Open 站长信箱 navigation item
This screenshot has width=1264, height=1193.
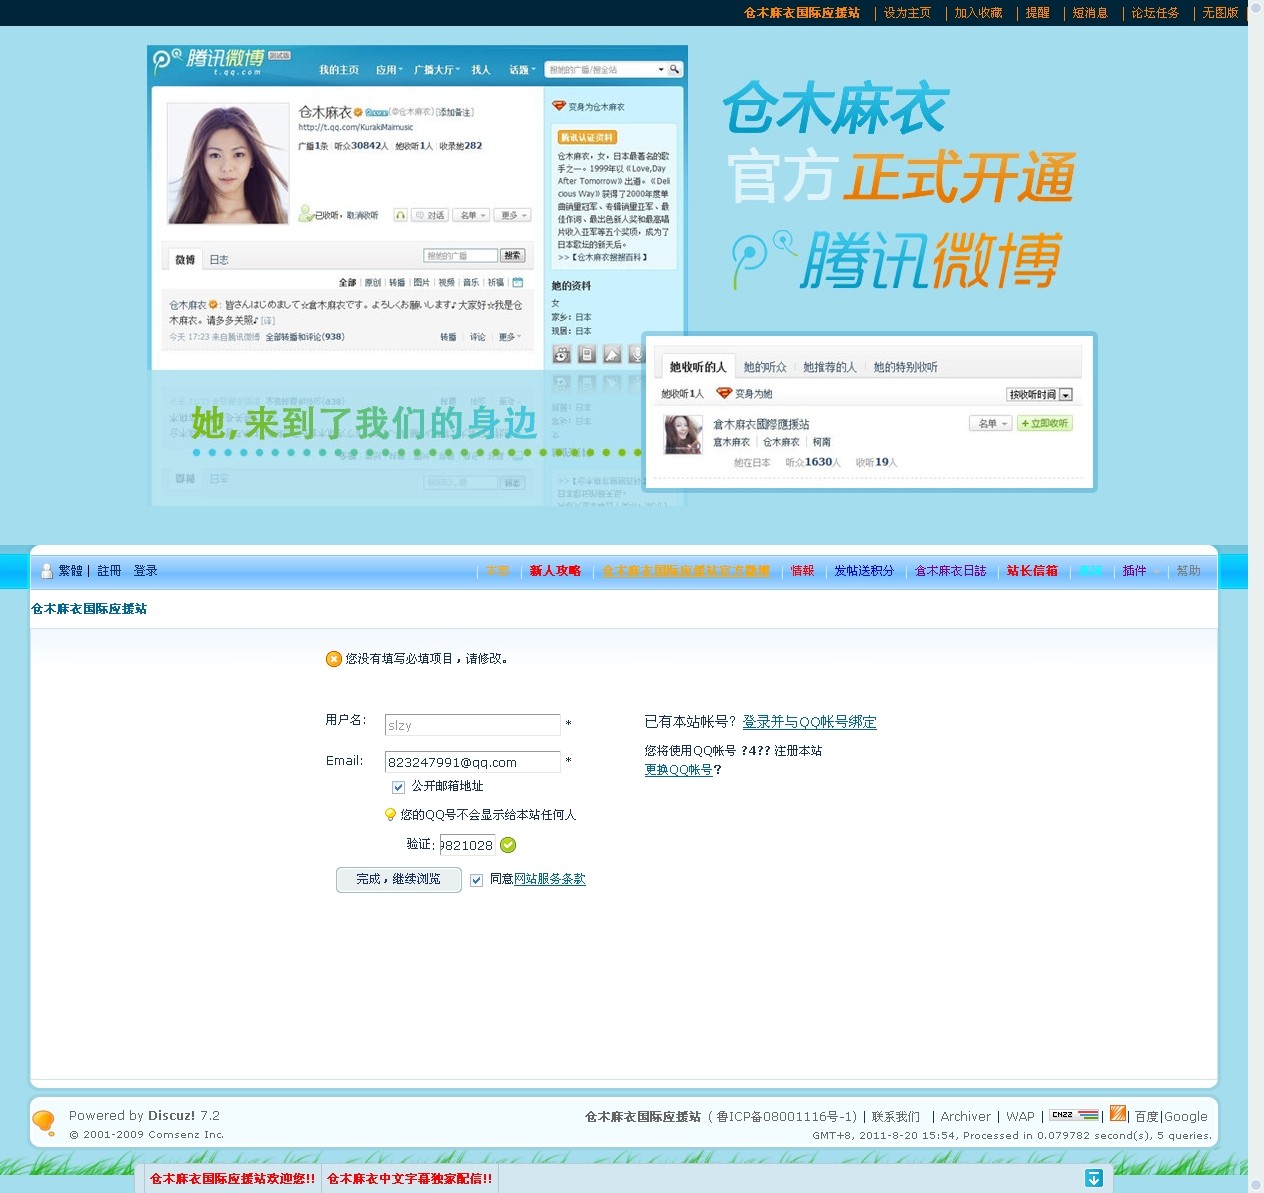tap(1032, 571)
